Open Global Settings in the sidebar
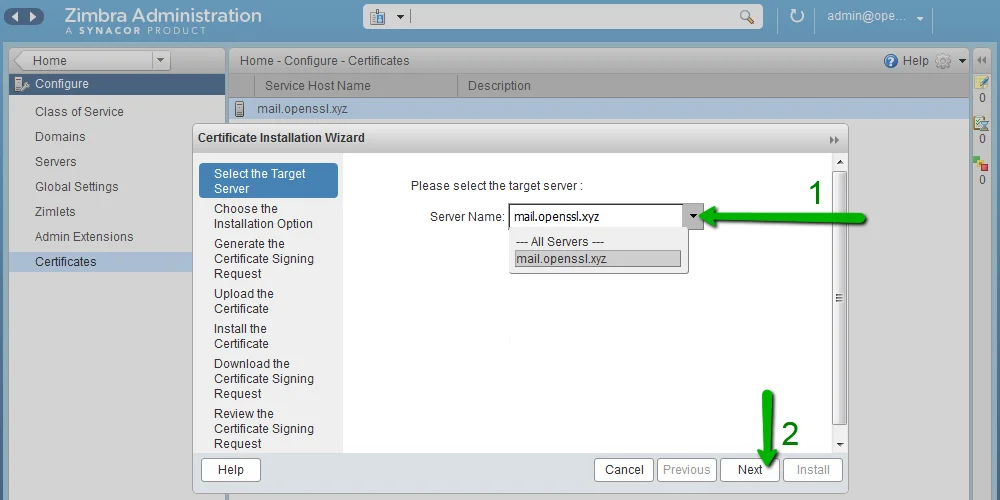1000x500 pixels. coord(76,187)
